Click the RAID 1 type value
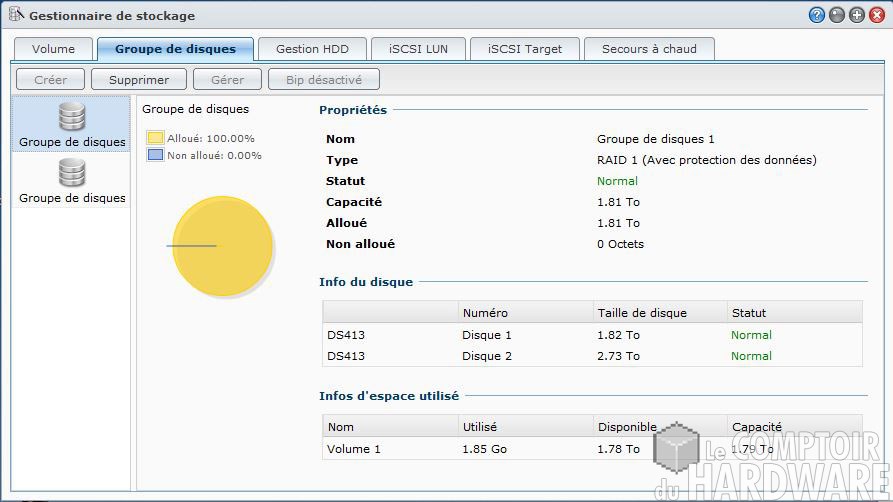The width and height of the screenshot is (893, 502). point(707,160)
